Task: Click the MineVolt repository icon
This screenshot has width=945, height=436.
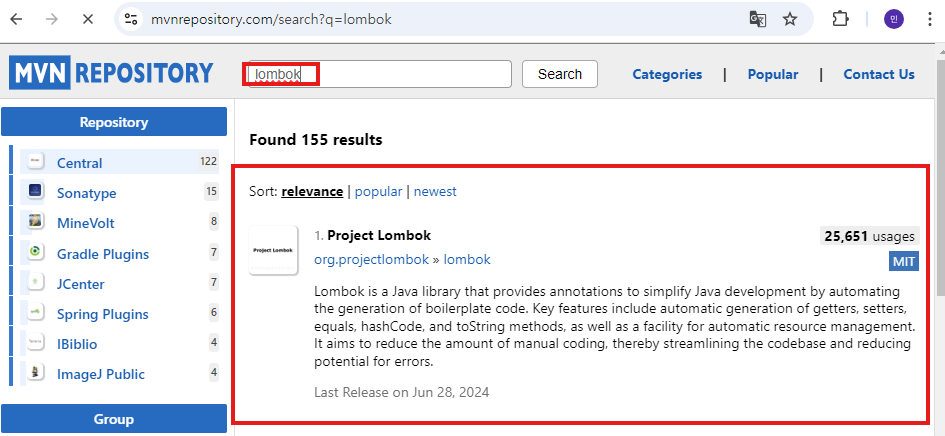Action: [x=35, y=221]
